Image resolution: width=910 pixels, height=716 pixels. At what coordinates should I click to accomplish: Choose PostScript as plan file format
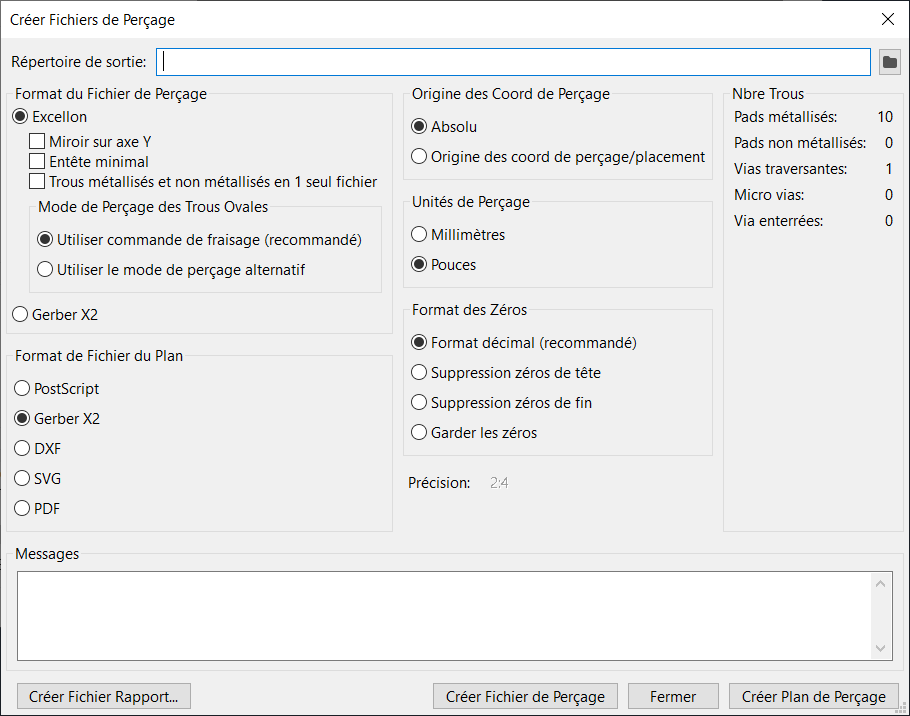(x=22, y=389)
